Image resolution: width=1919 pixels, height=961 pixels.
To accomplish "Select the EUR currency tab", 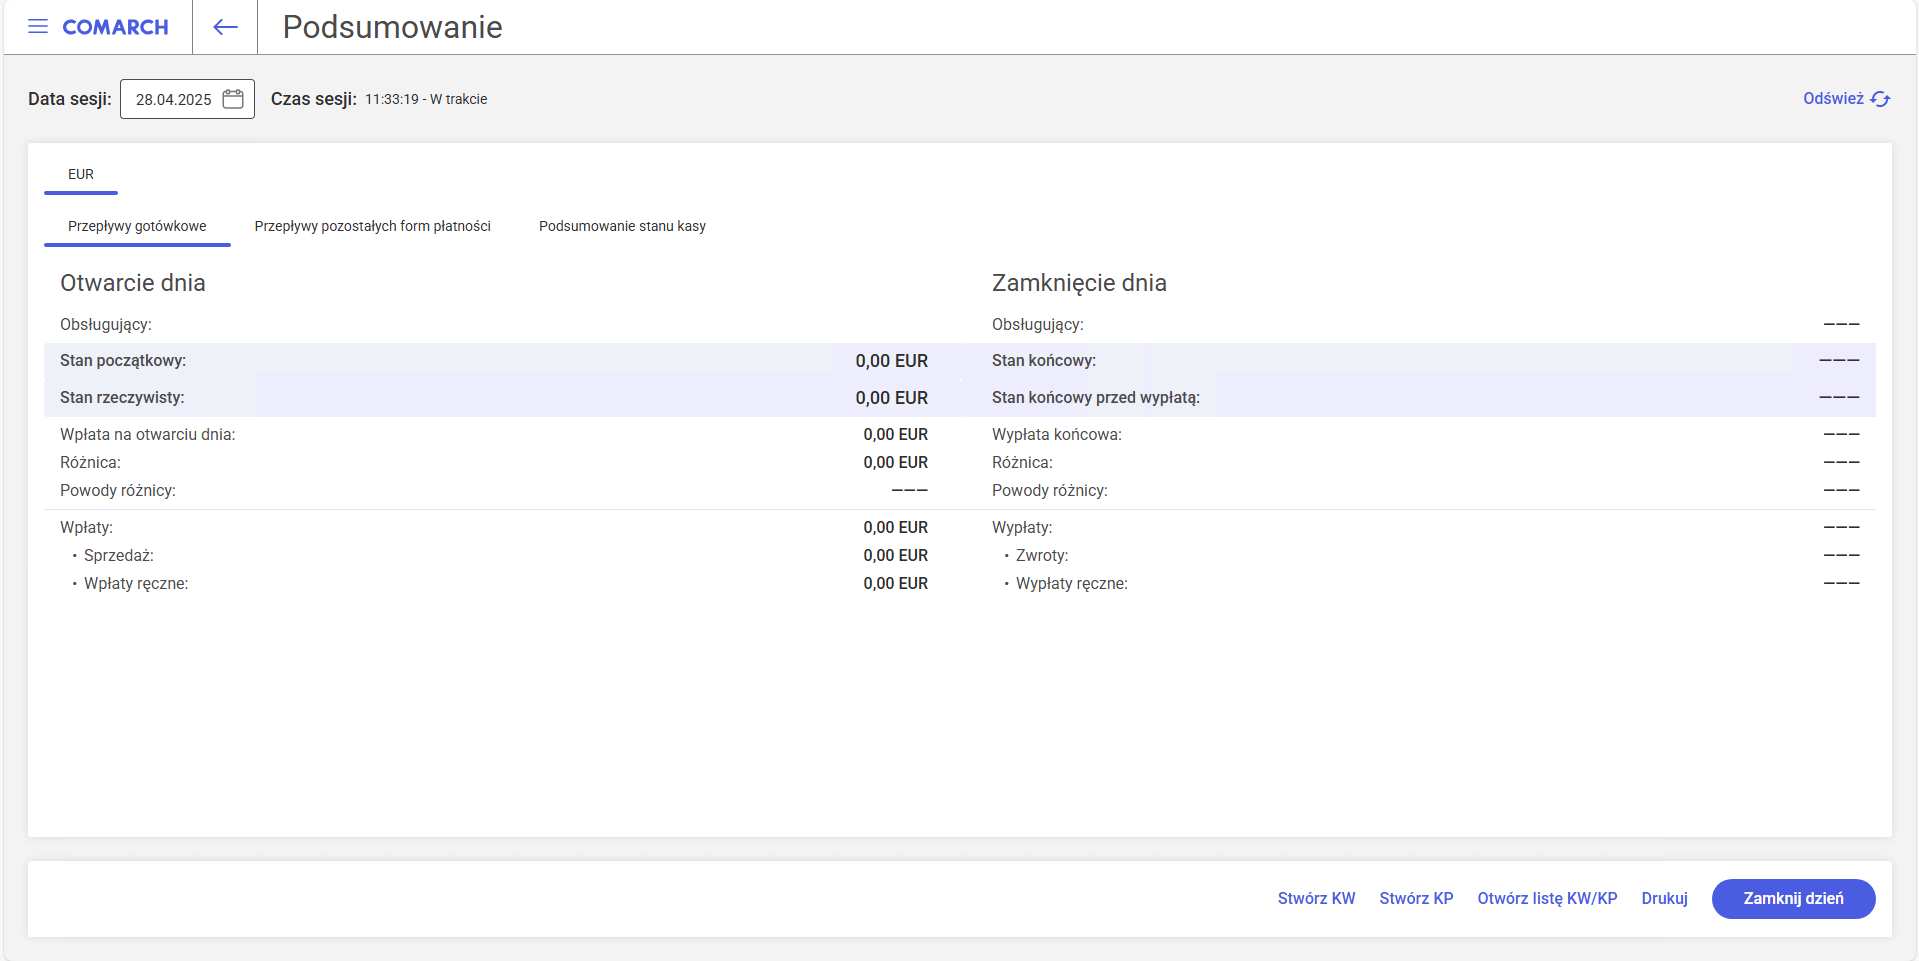I will [x=81, y=174].
